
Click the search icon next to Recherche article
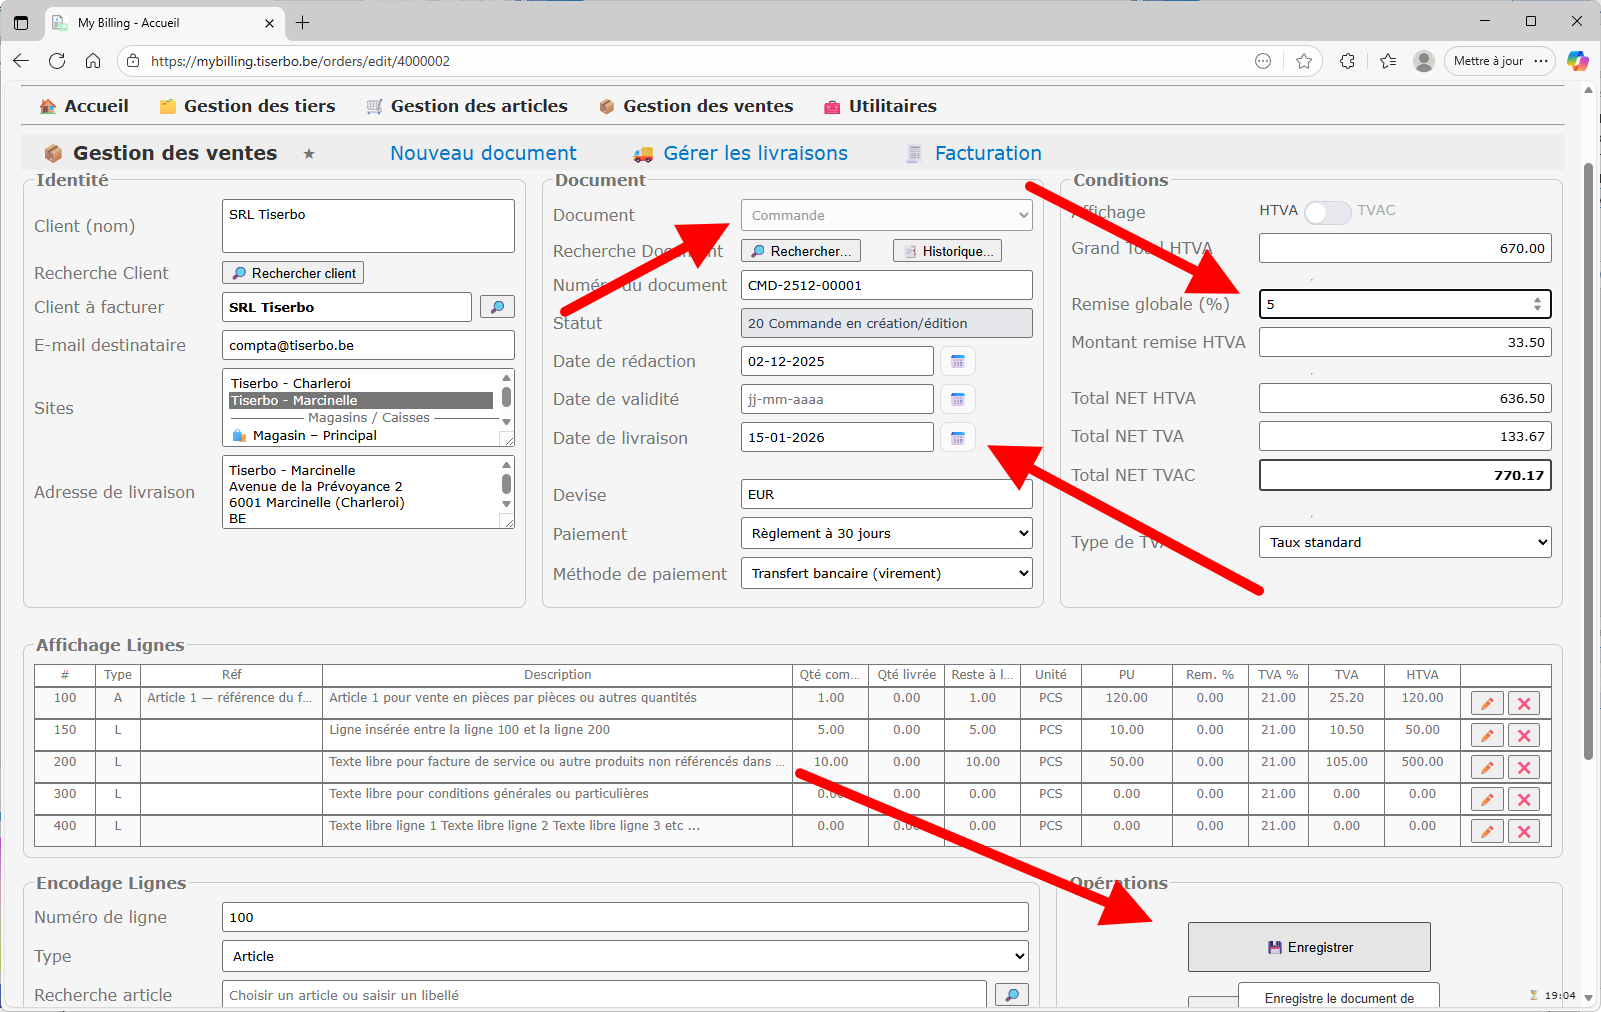click(x=1011, y=995)
